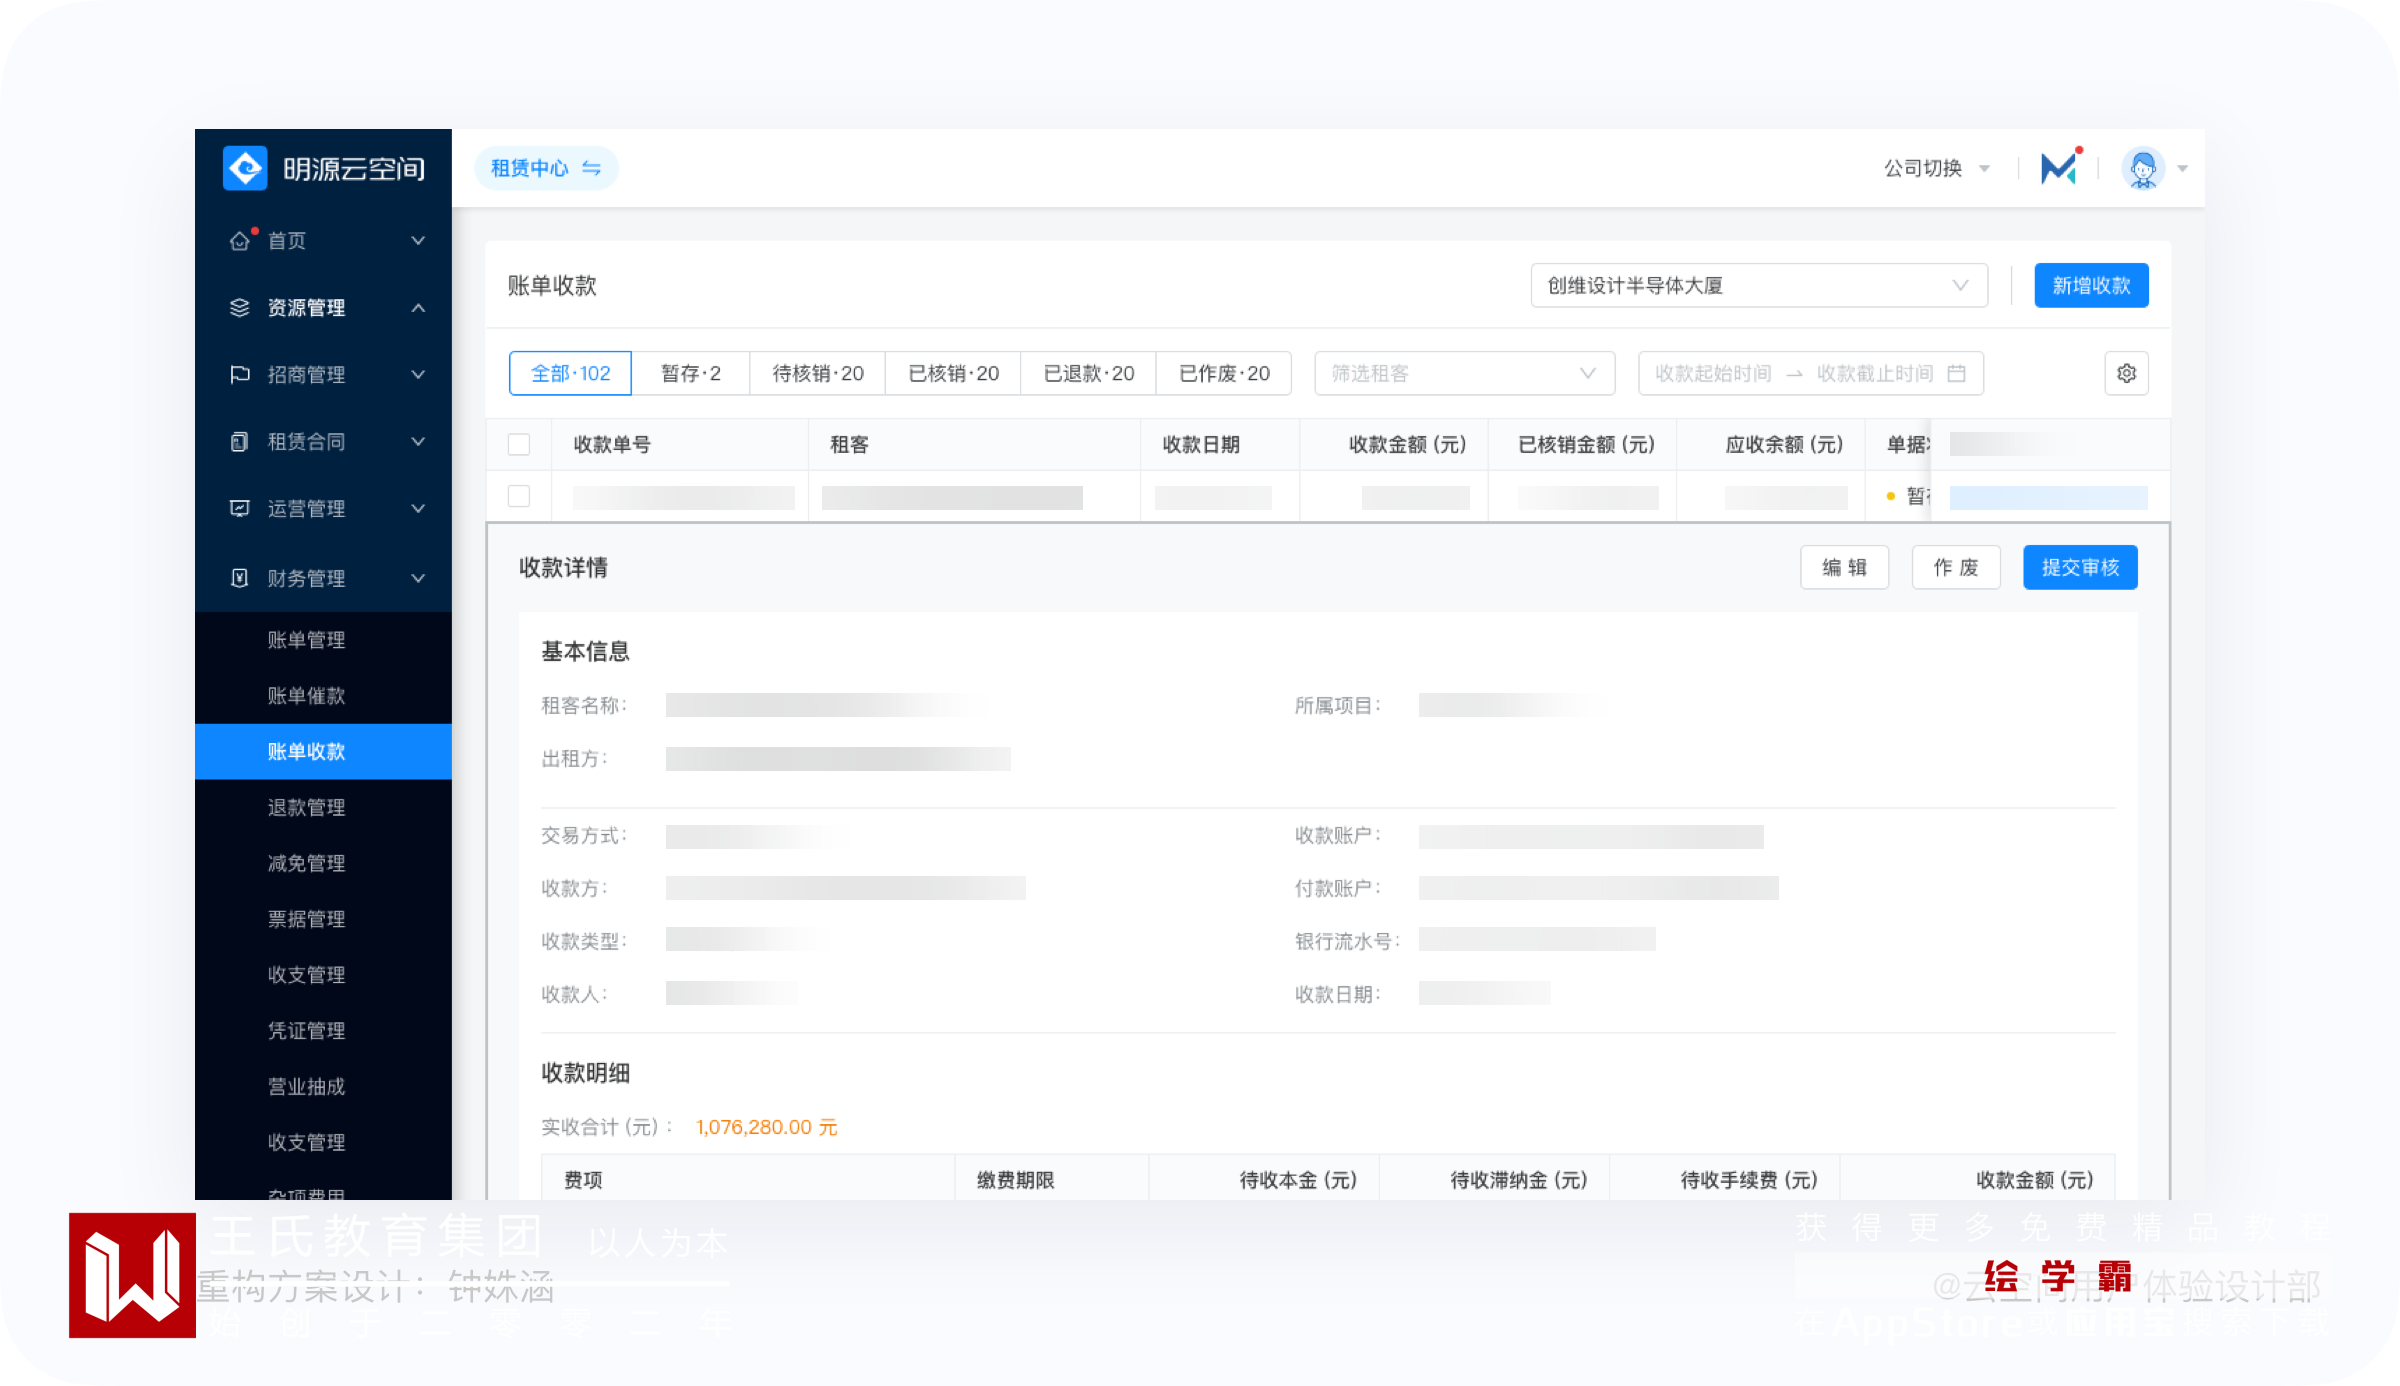Open the 筛选租客 tenant filter dropdown
The height and width of the screenshot is (1386, 2400).
point(1463,373)
